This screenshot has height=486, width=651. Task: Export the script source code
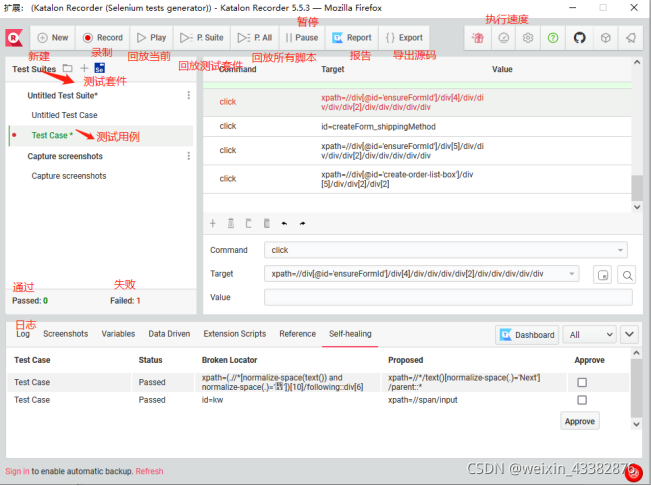404,38
